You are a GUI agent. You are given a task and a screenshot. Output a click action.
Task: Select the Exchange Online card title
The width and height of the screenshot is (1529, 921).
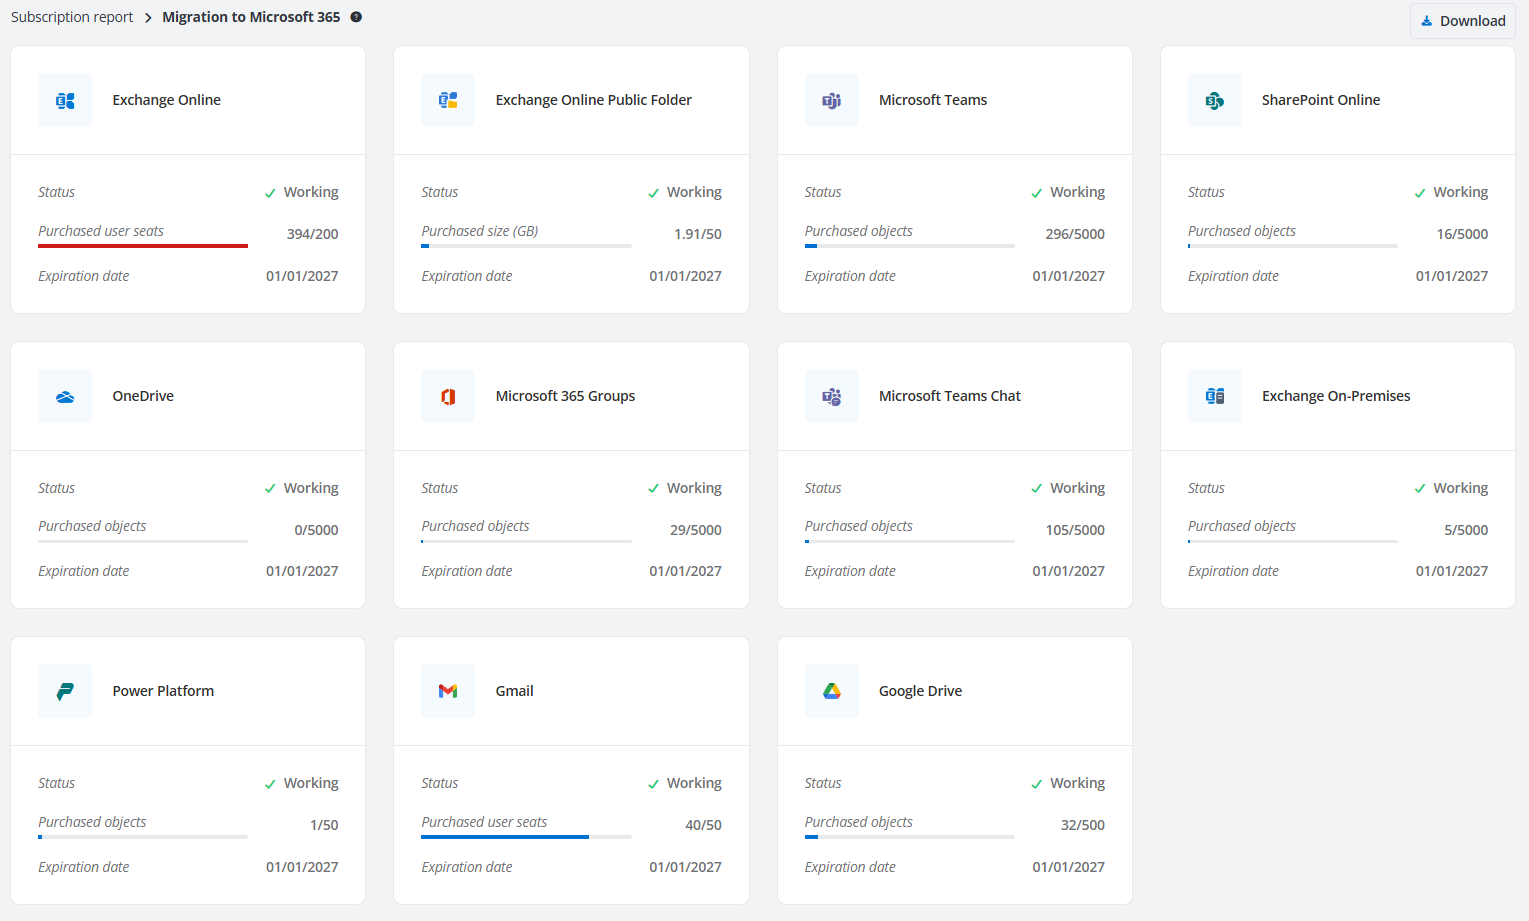coord(167,100)
